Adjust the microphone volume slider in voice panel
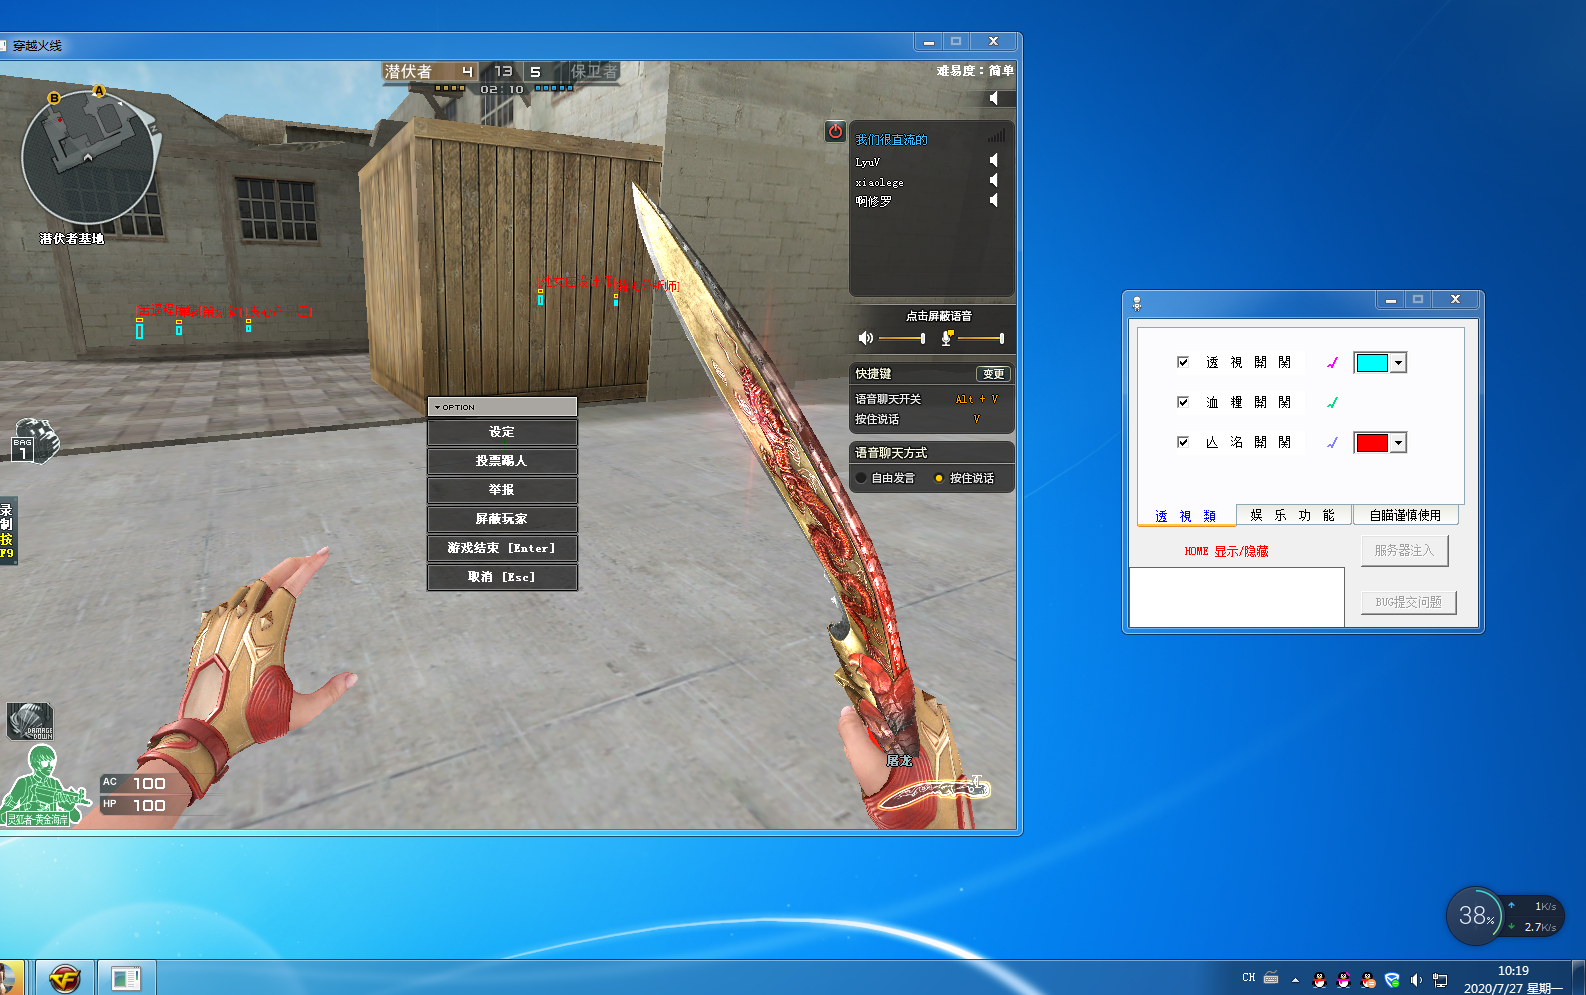Viewport: 1586px width, 995px height. [x=980, y=338]
